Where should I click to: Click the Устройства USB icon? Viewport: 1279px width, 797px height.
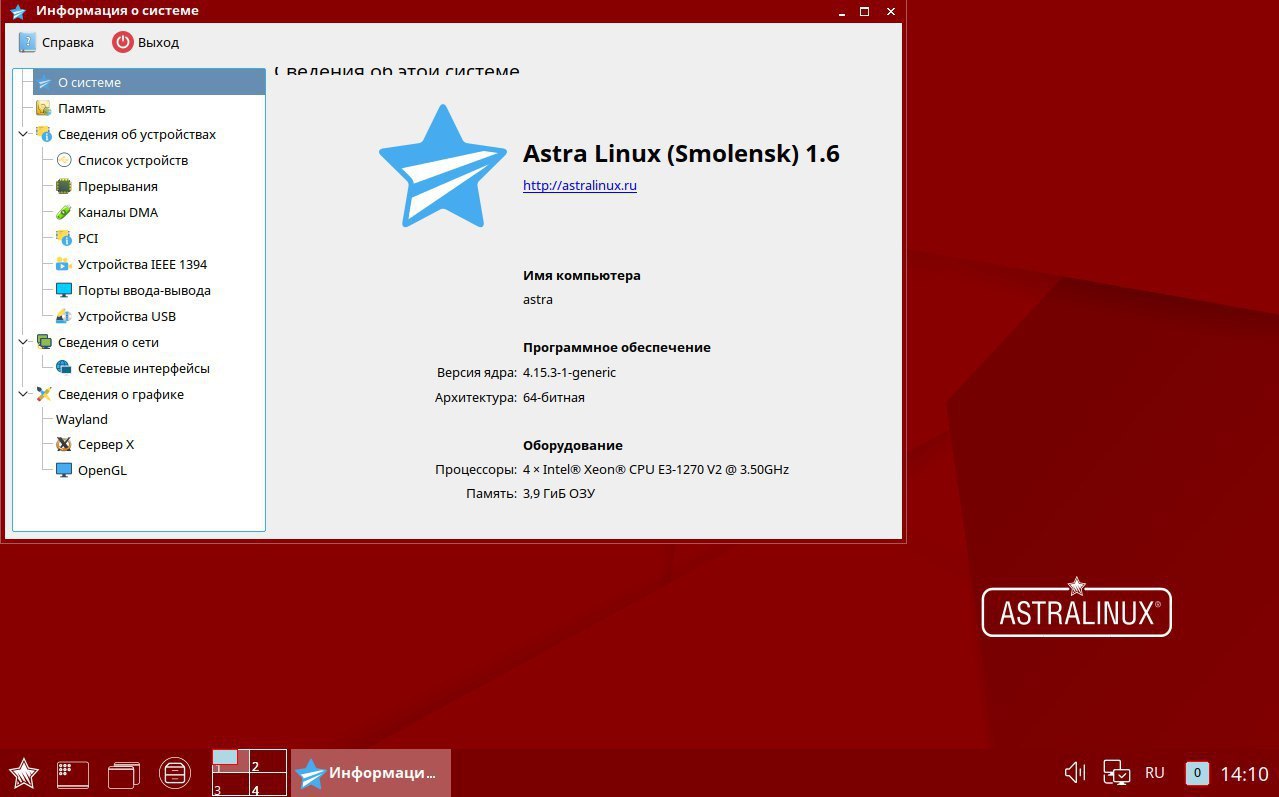(64, 317)
